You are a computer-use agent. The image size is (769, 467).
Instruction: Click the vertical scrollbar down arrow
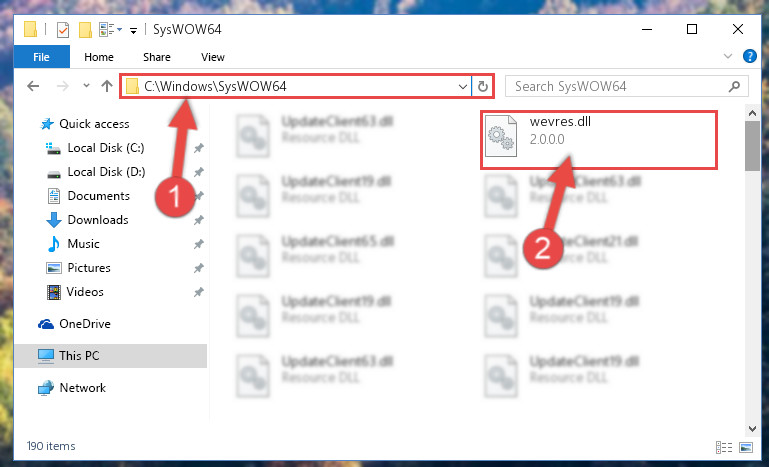point(752,428)
